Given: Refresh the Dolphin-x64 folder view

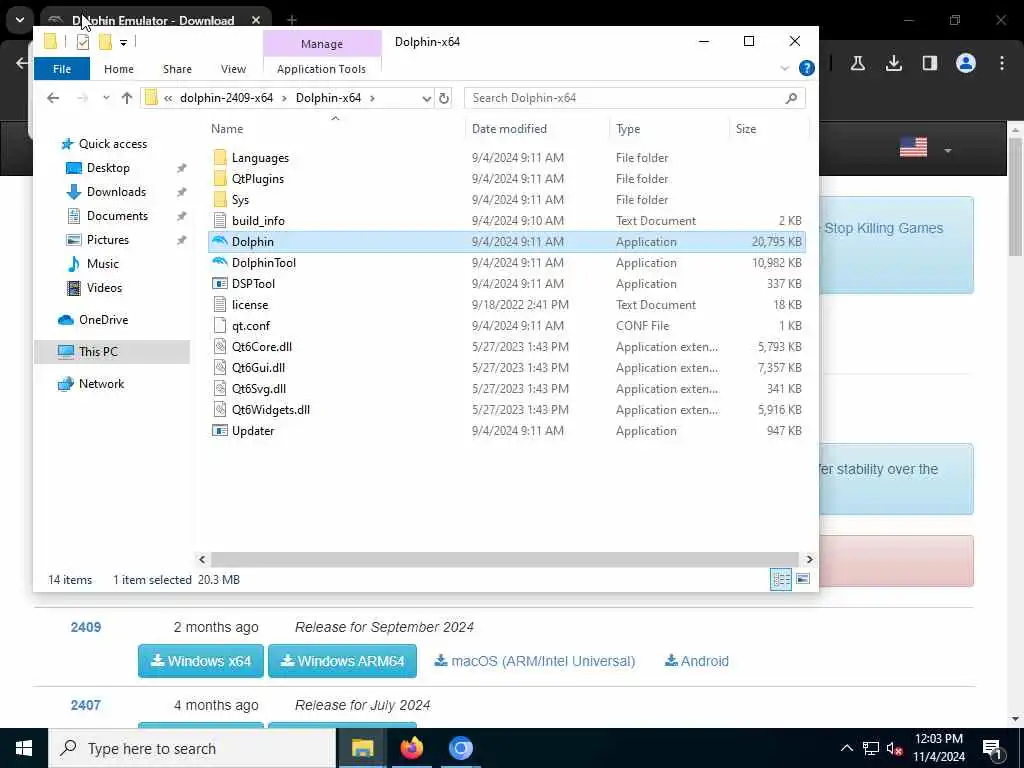Looking at the screenshot, I should [444, 98].
